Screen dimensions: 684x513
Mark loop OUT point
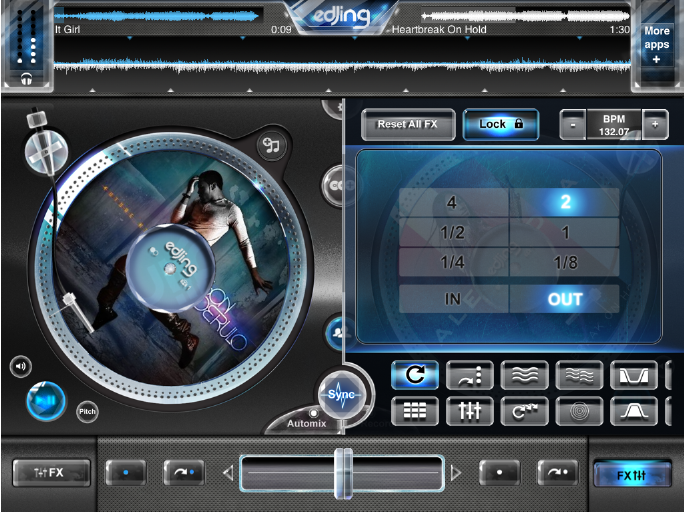click(x=564, y=299)
